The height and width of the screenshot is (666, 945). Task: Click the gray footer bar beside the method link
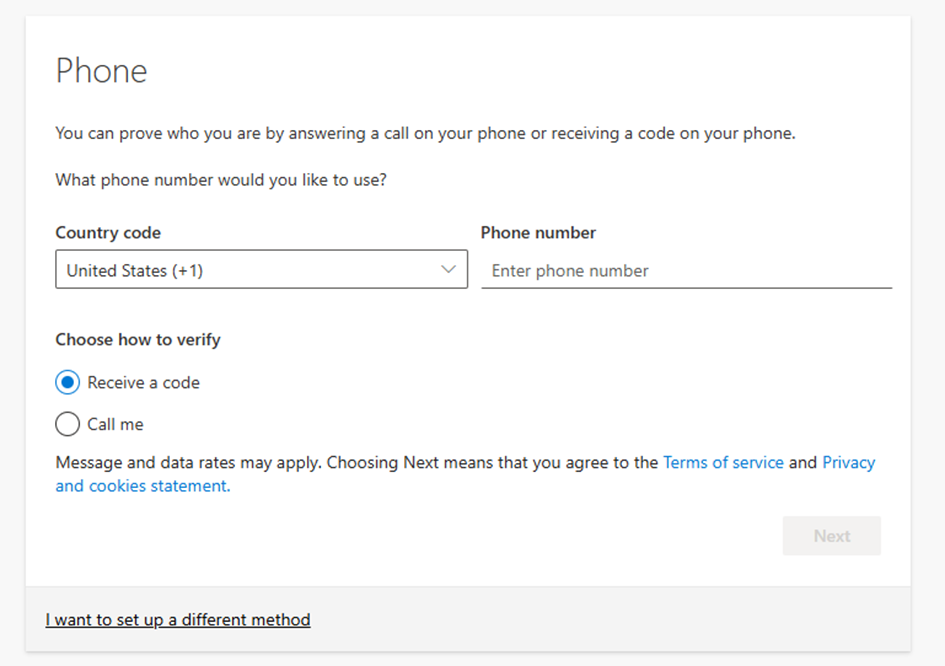620,620
